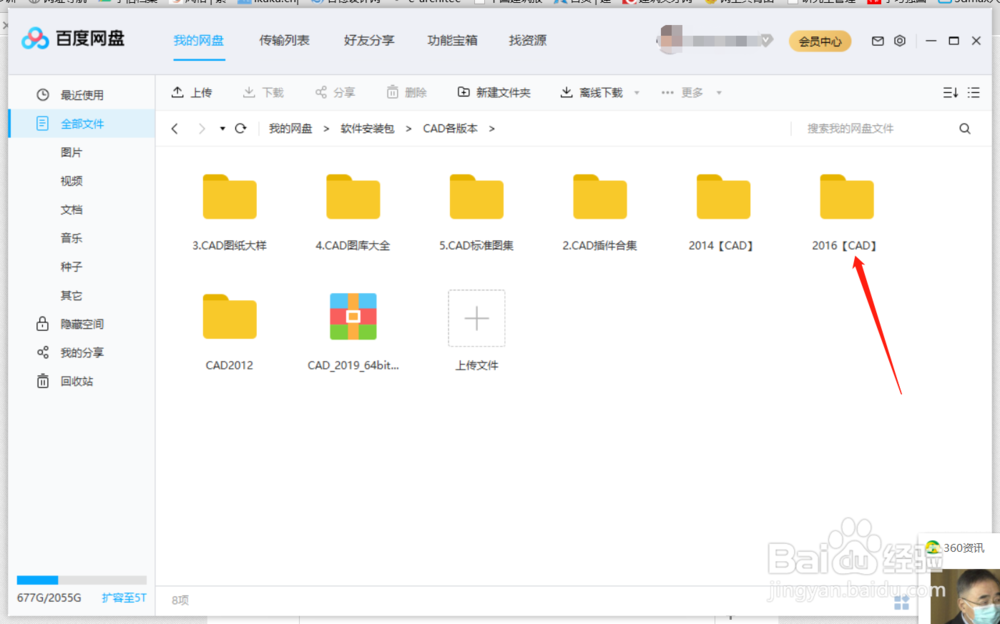The height and width of the screenshot is (624, 1000).
Task: Open the 5.CAD标准图集 folder
Action: point(476,197)
